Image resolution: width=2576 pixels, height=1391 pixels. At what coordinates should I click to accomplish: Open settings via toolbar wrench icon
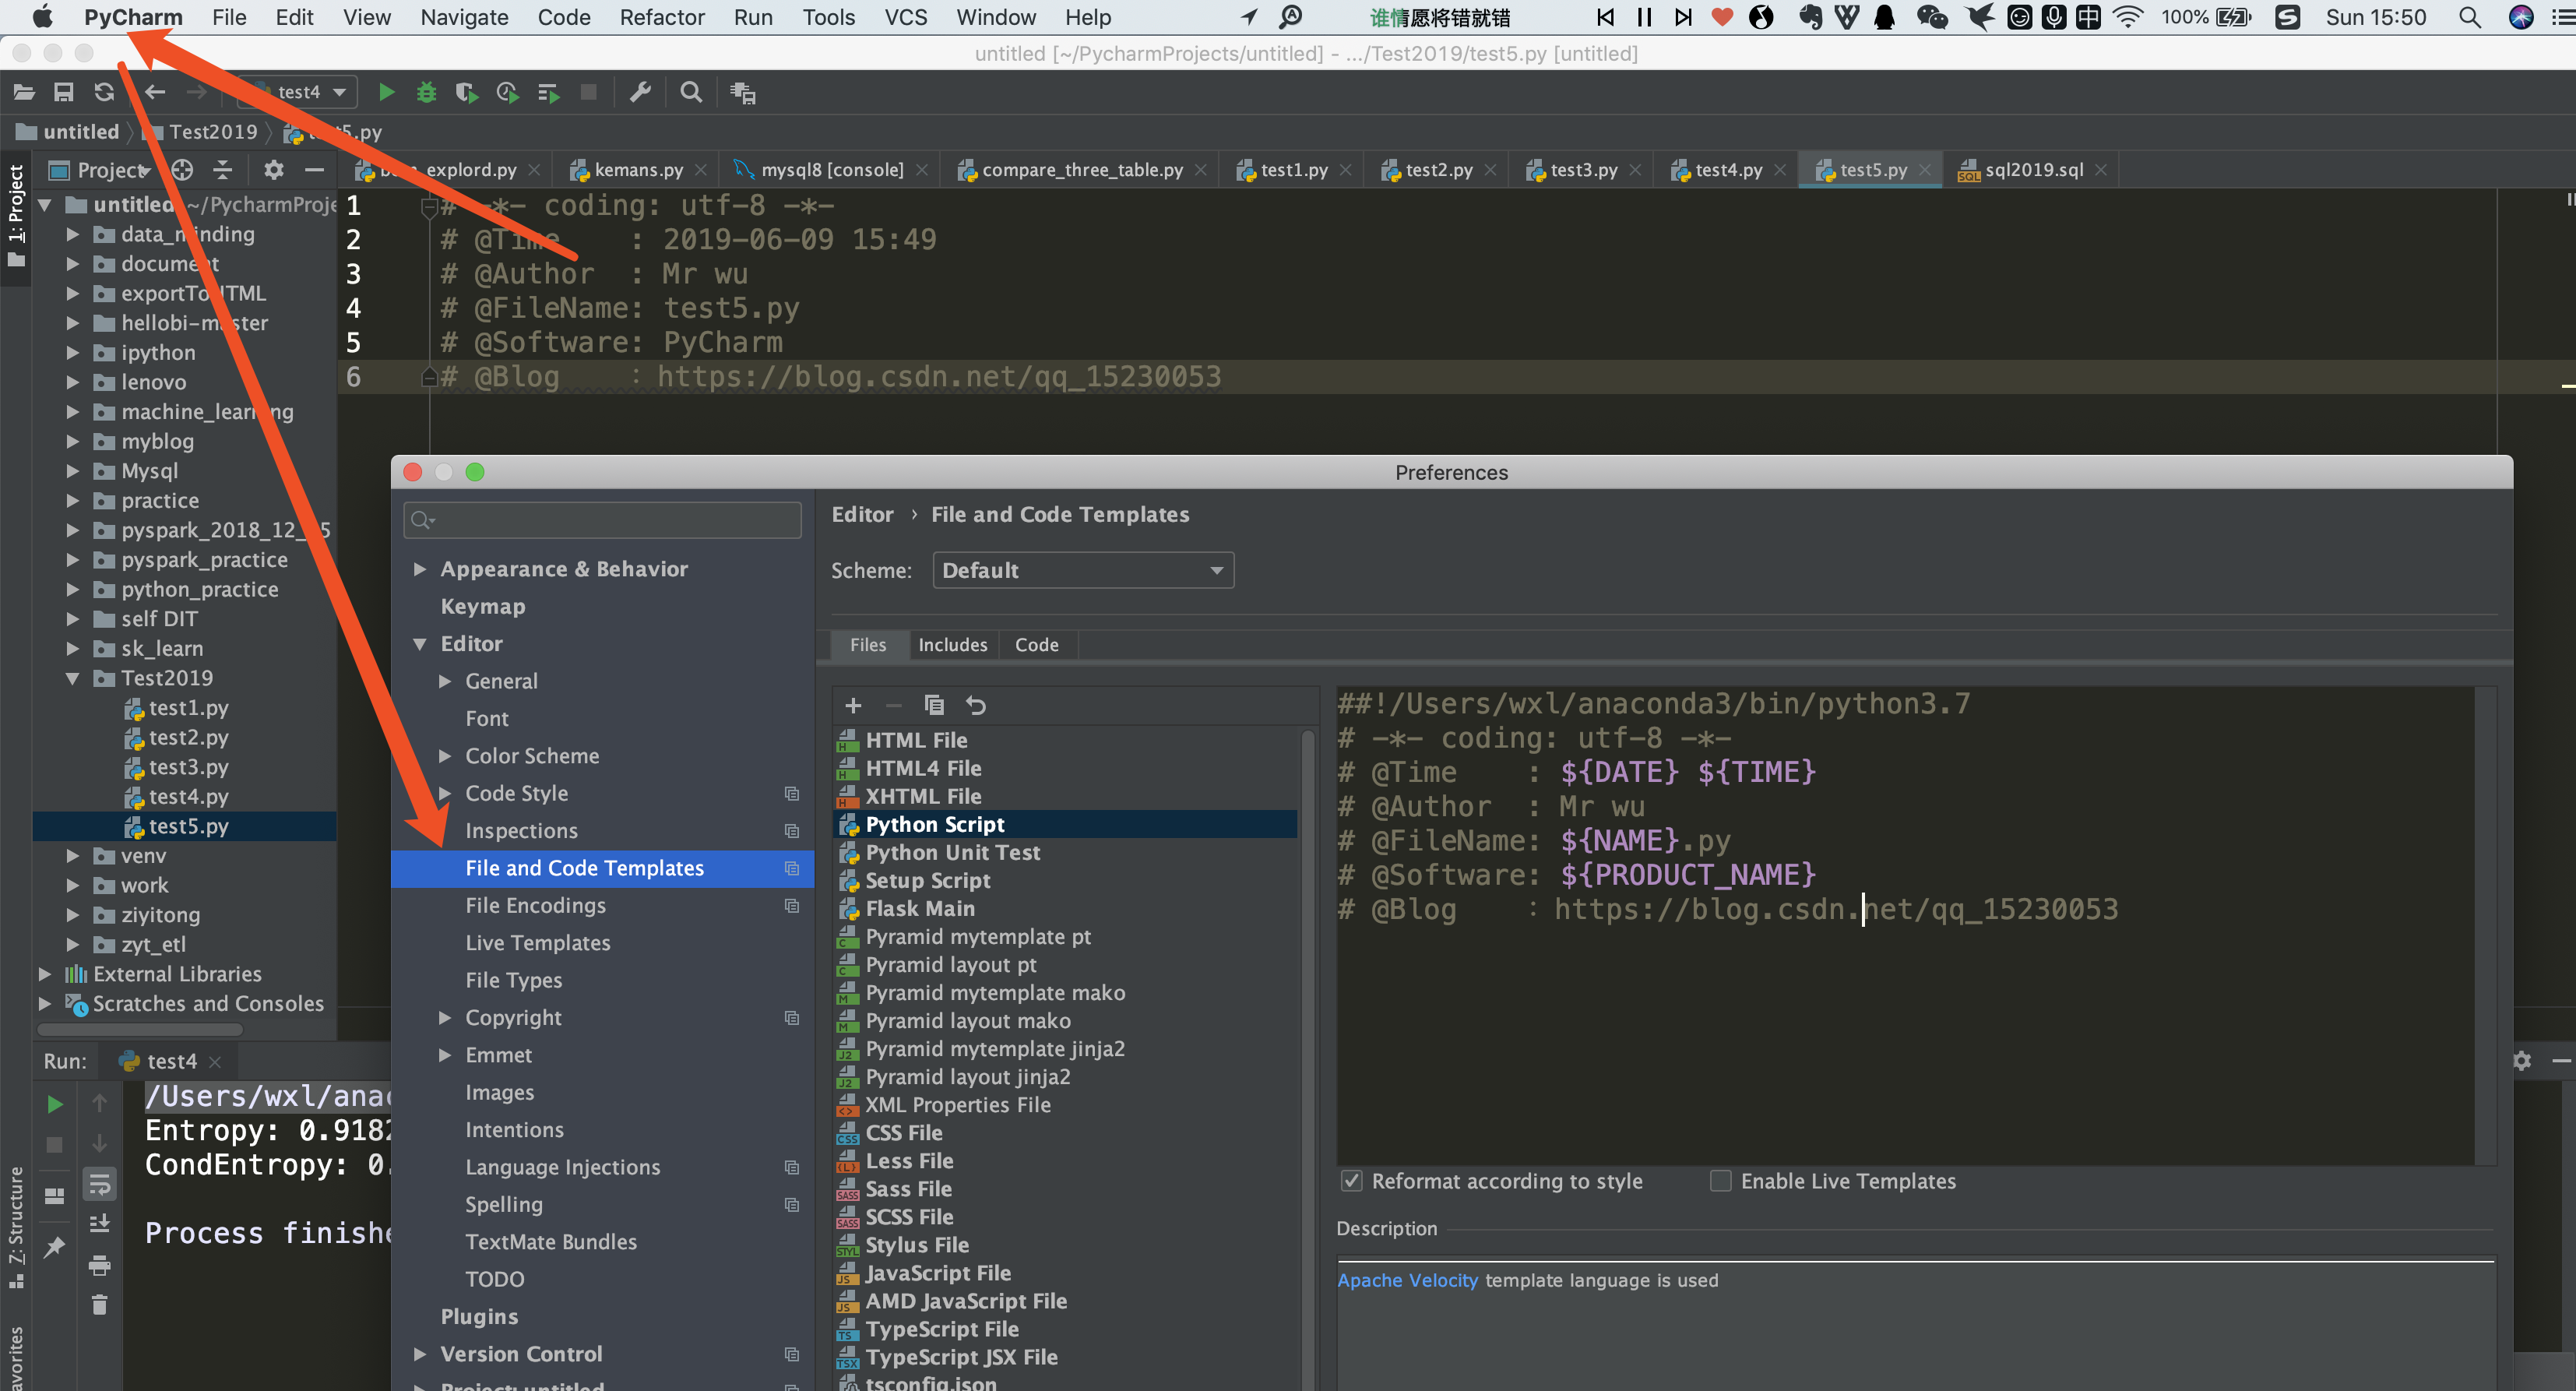tap(640, 92)
